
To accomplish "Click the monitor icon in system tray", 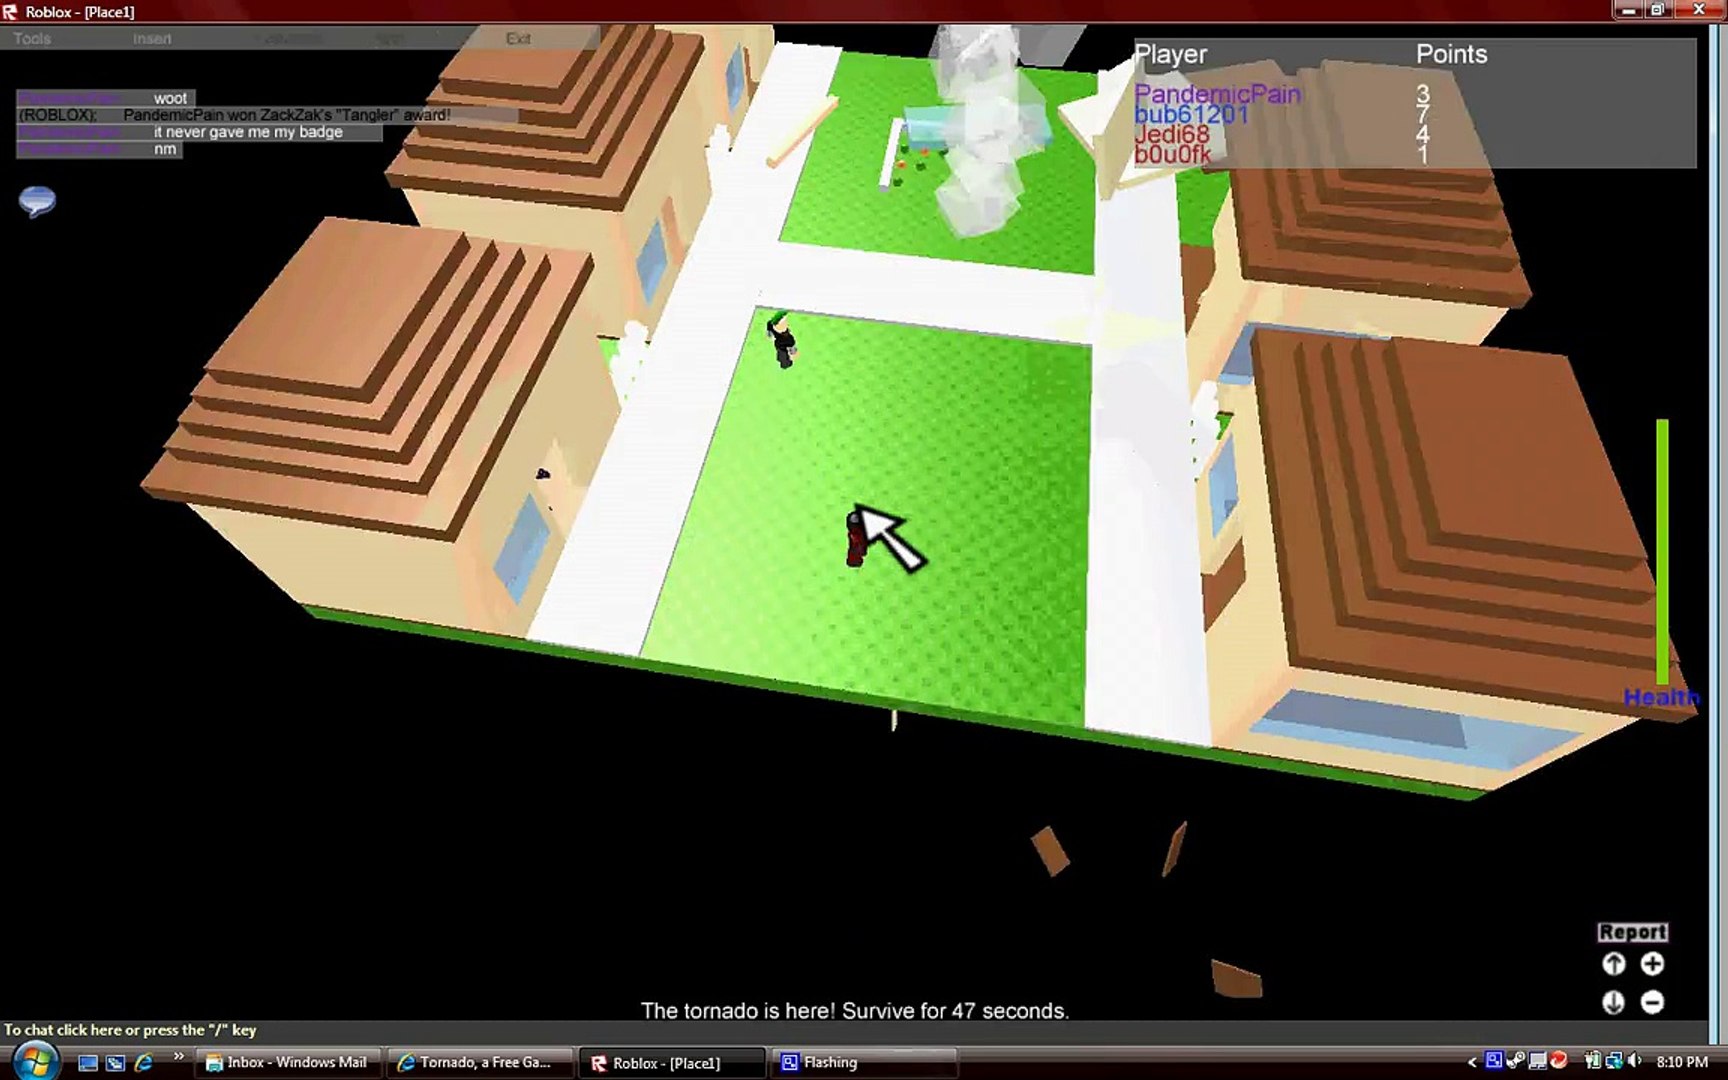I will 1537,1061.
